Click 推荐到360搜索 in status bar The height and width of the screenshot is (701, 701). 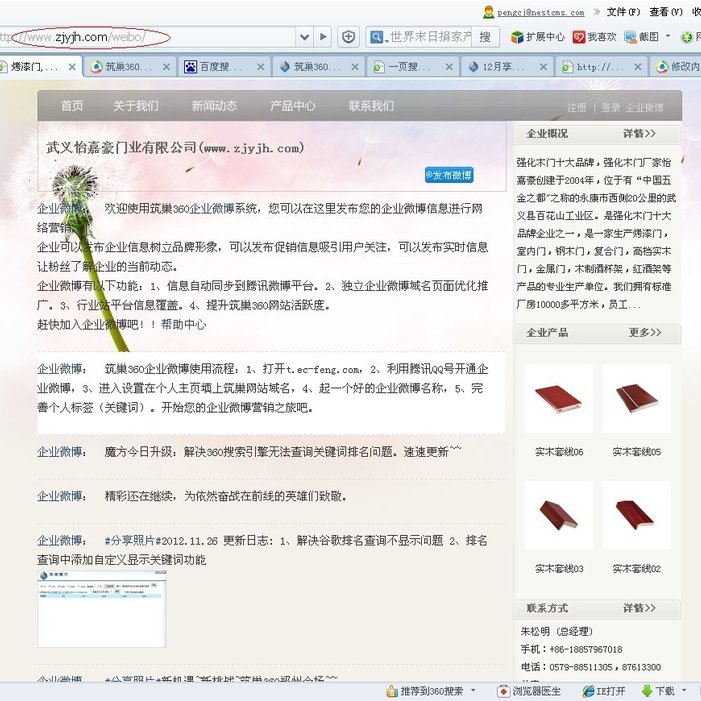point(425,691)
